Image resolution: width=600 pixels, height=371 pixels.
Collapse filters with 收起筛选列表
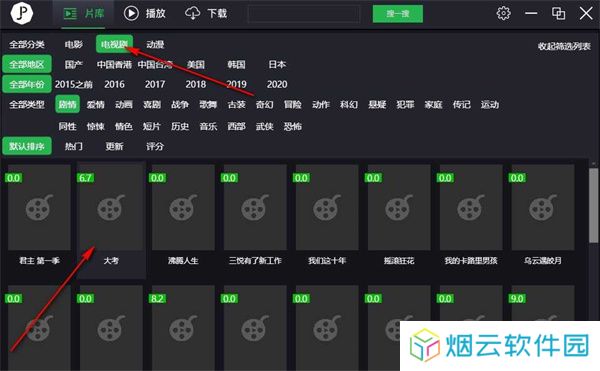[564, 46]
